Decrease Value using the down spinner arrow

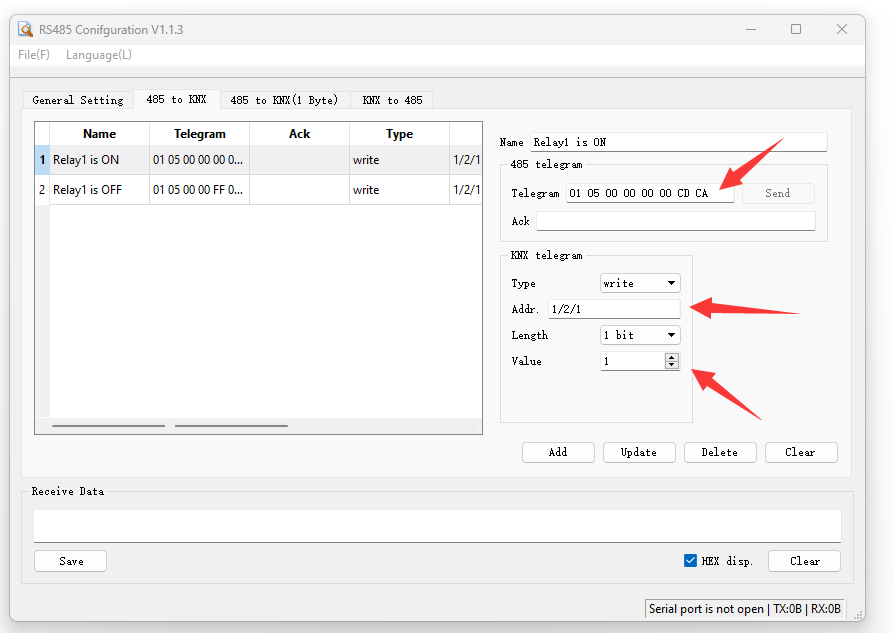(671, 365)
